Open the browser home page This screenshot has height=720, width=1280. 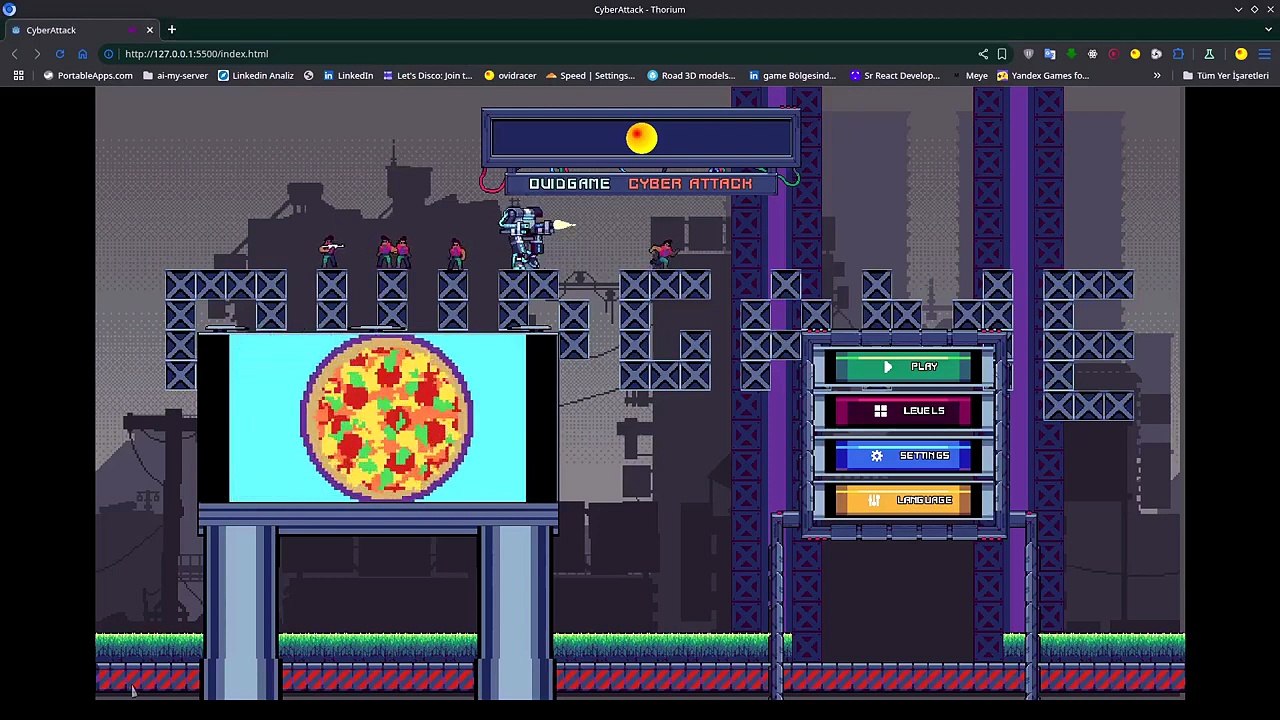click(x=83, y=54)
